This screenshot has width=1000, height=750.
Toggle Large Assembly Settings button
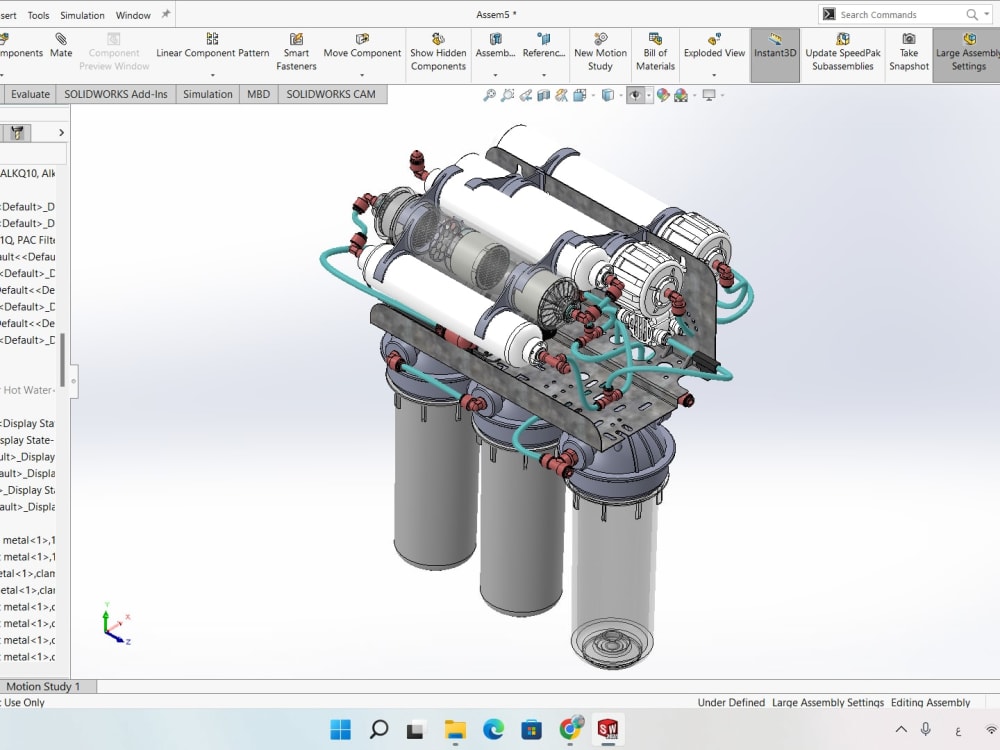tap(968, 55)
